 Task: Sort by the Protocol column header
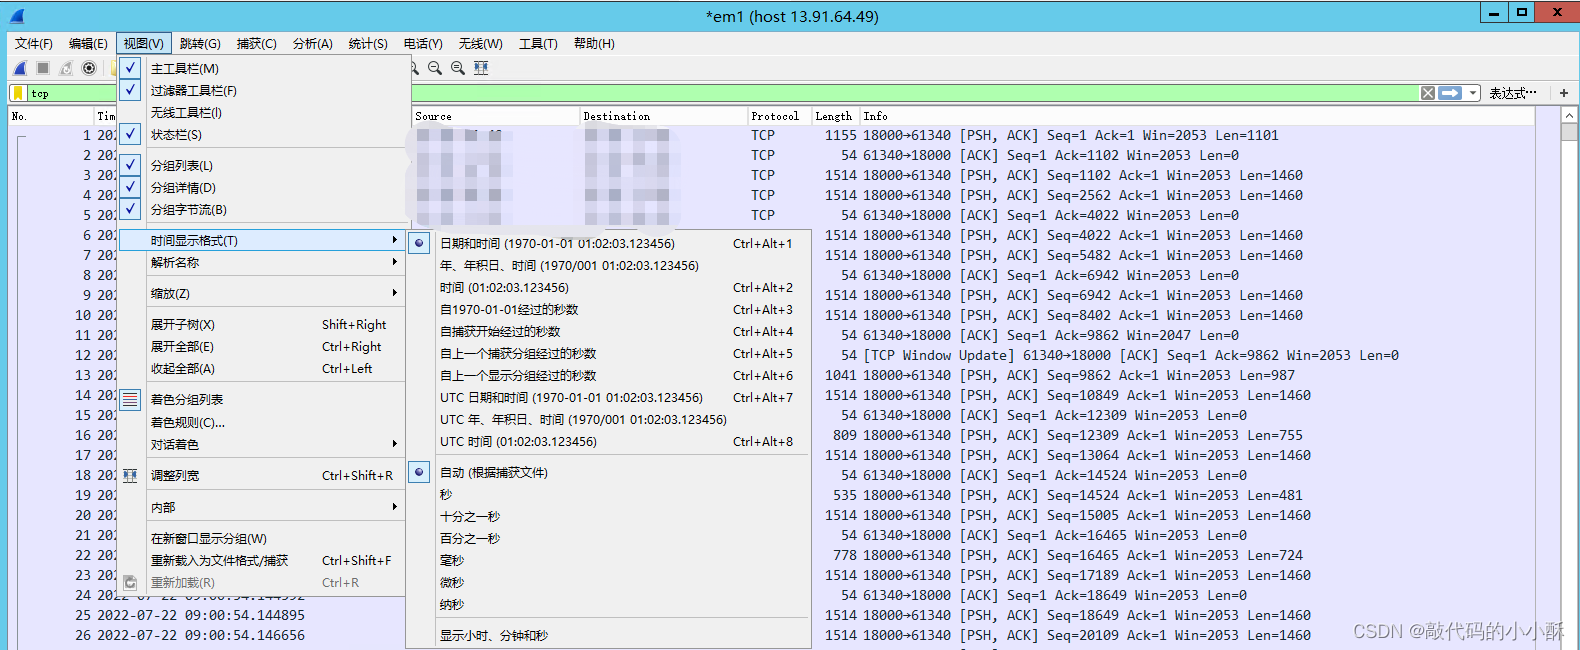[780, 116]
